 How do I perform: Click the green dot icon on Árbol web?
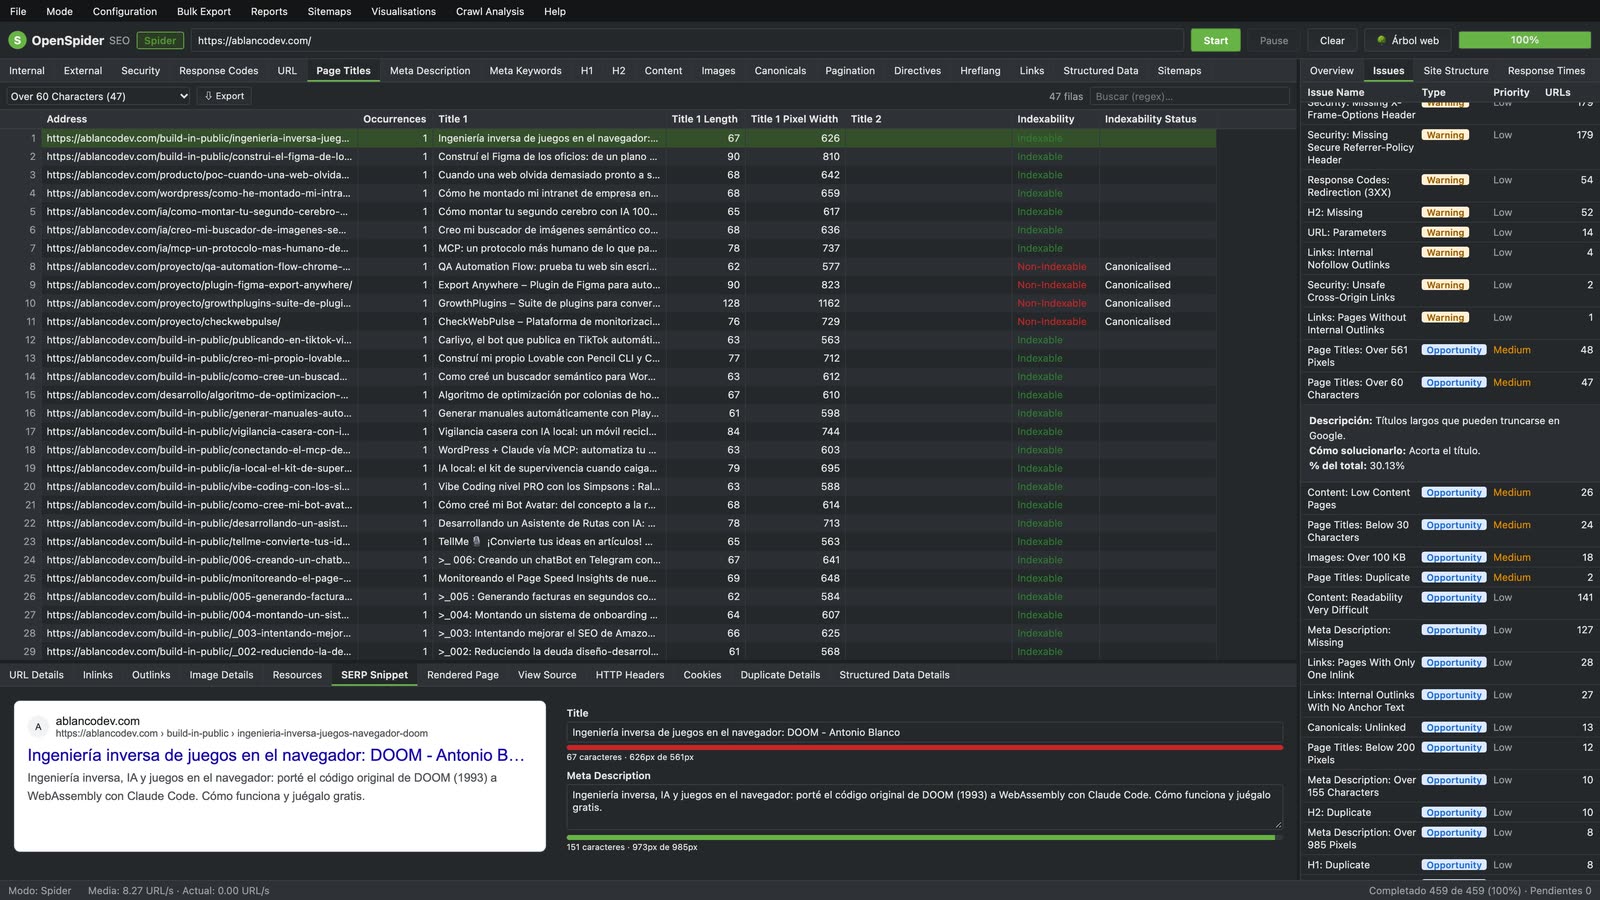click(x=1381, y=40)
